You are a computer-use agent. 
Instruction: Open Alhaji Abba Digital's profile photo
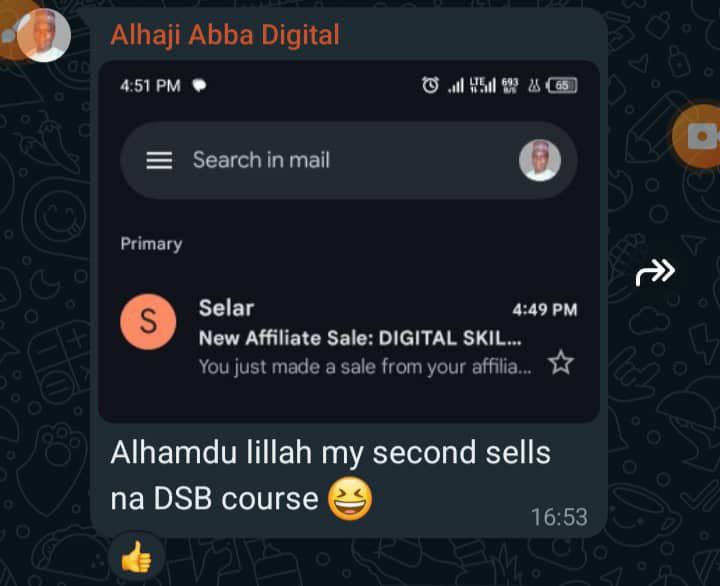click(x=44, y=35)
